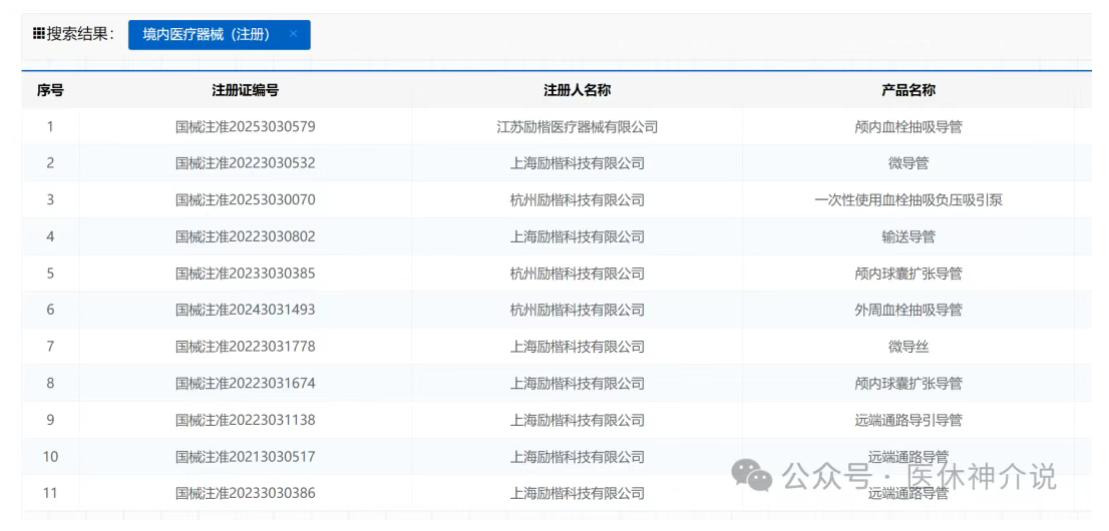
Task: Click the 产品名称 column header
Action: pyautogui.click(x=908, y=91)
